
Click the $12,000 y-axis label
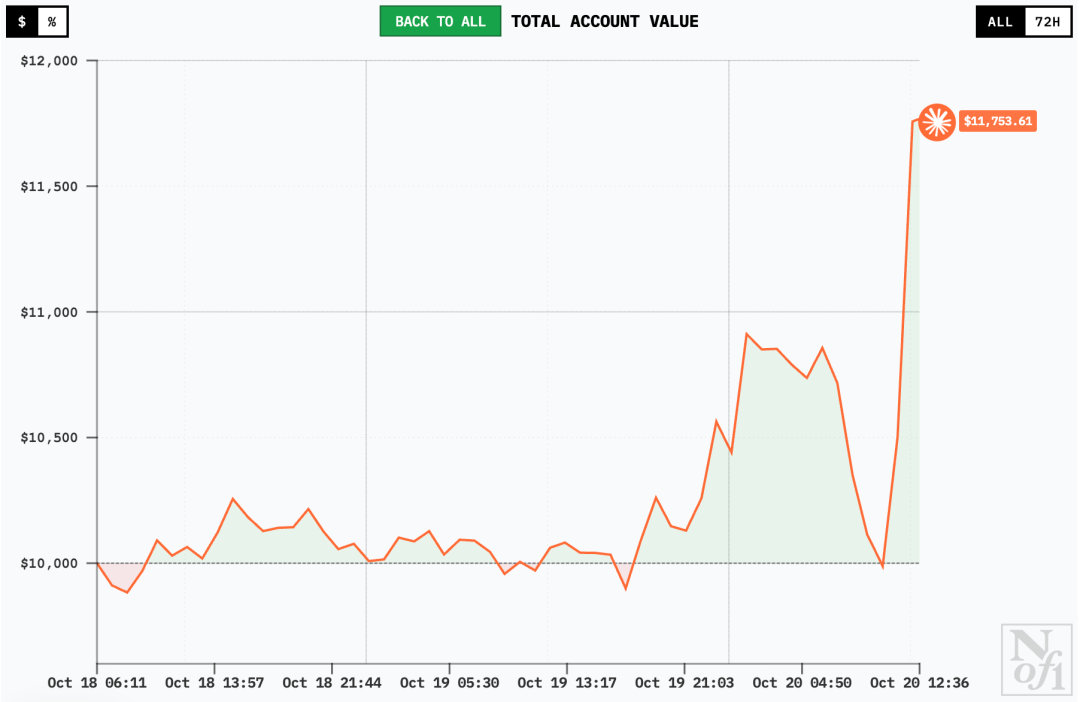coord(49,61)
